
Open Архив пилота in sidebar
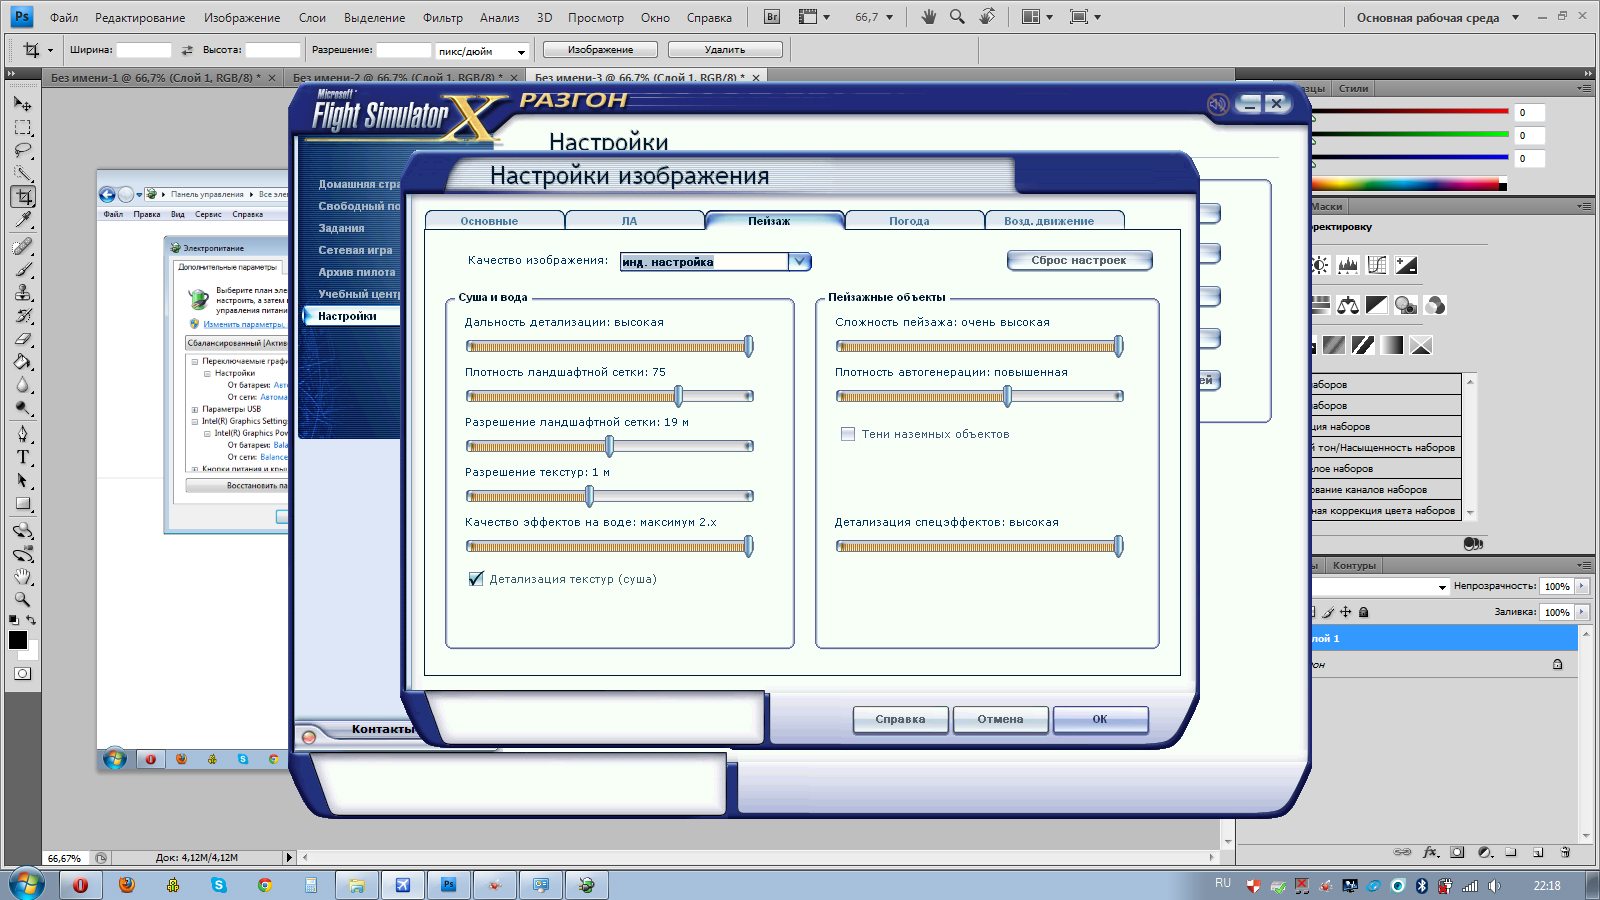[x=357, y=272]
